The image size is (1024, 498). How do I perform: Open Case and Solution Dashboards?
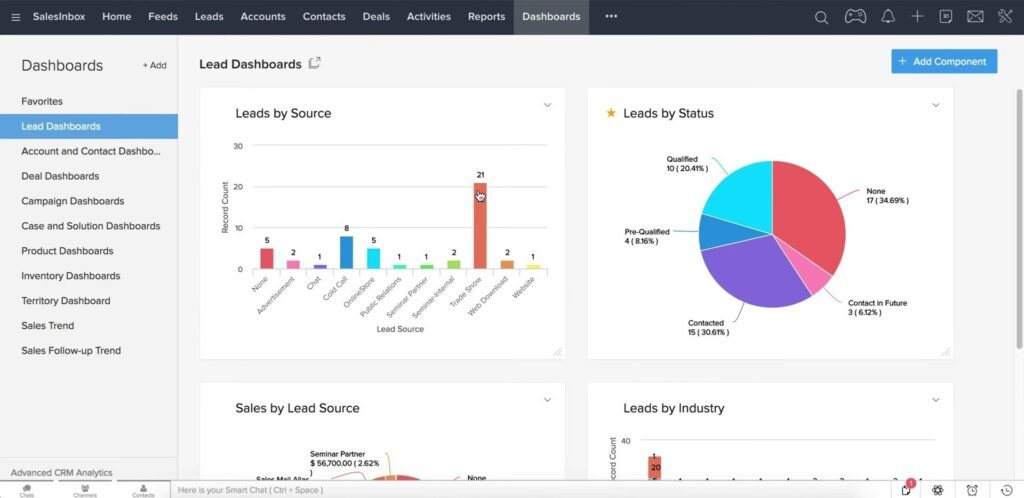coord(89,226)
